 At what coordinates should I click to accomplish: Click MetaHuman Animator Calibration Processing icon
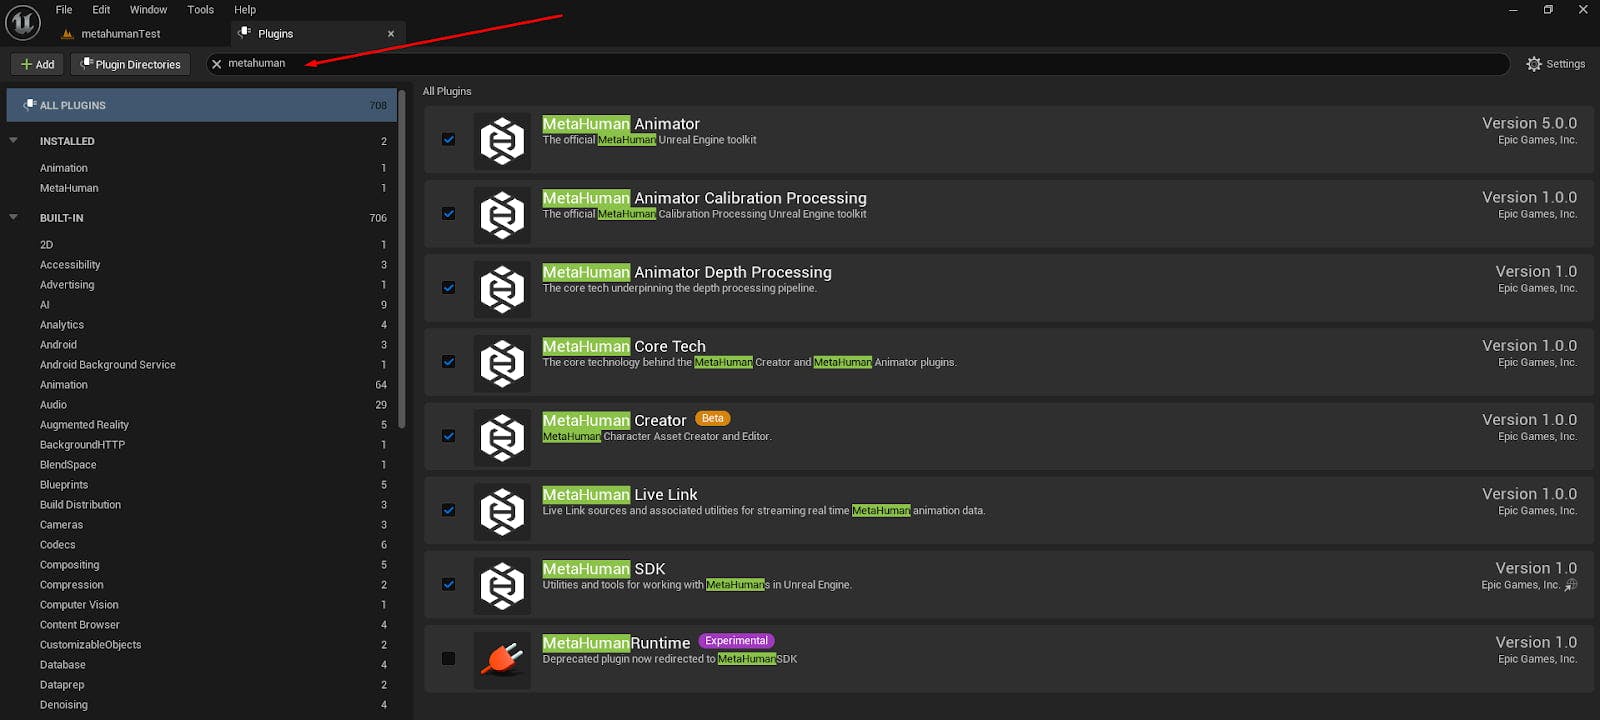click(502, 215)
